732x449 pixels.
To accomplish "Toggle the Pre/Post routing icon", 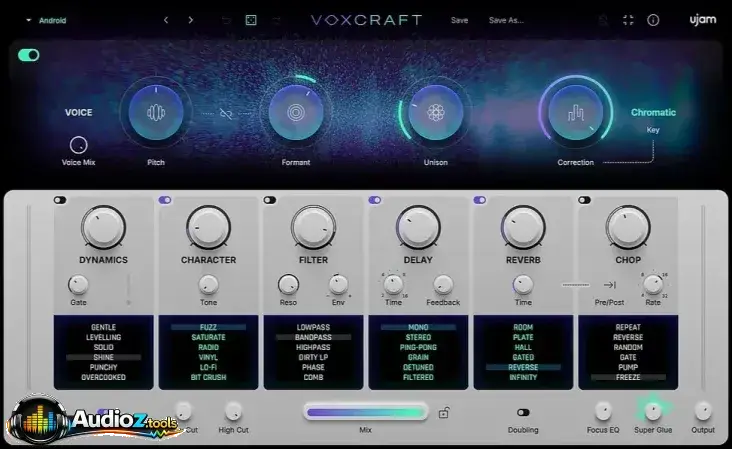I will (610, 285).
